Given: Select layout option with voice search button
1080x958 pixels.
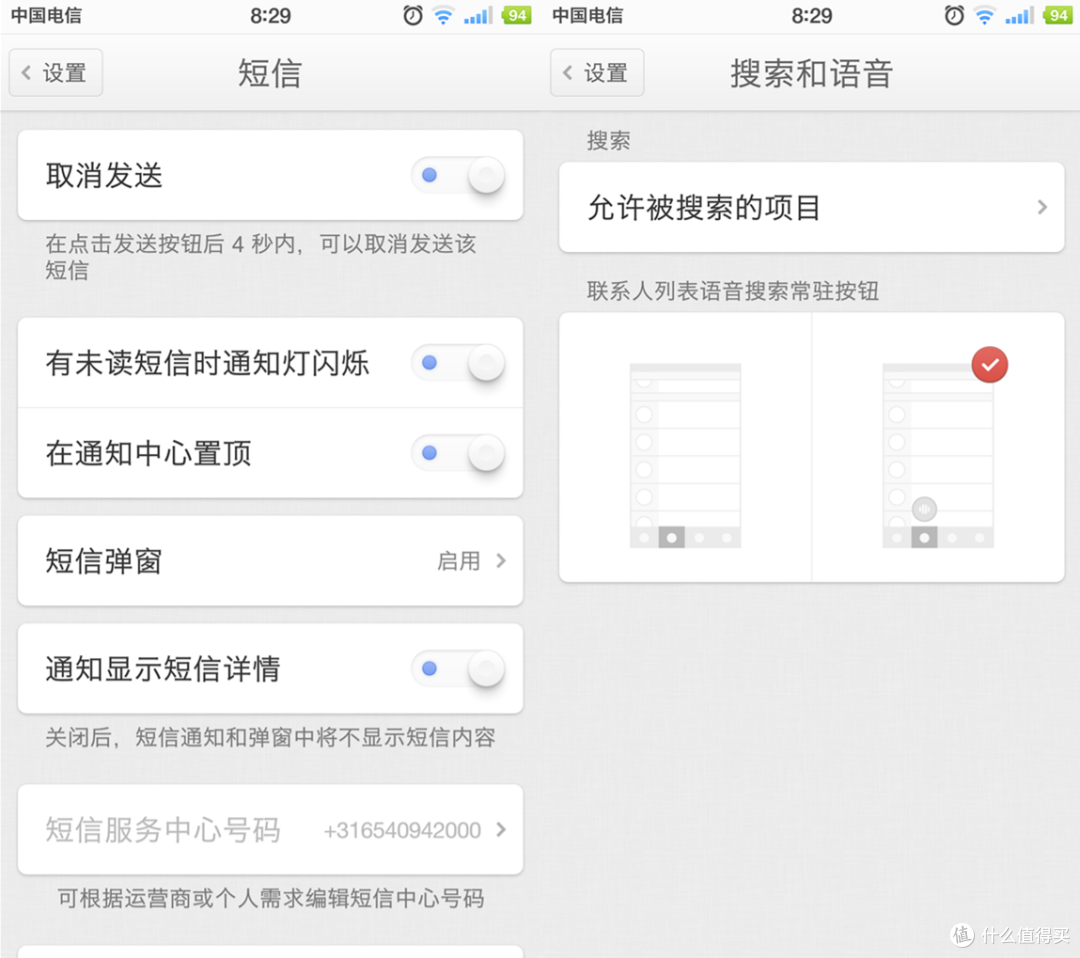Looking at the screenshot, I should click(x=938, y=448).
